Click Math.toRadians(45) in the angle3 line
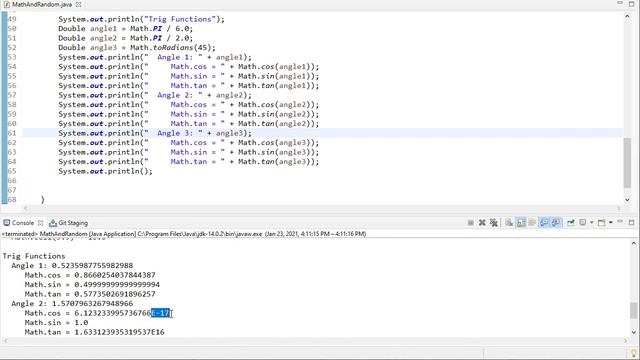 (x=171, y=47)
